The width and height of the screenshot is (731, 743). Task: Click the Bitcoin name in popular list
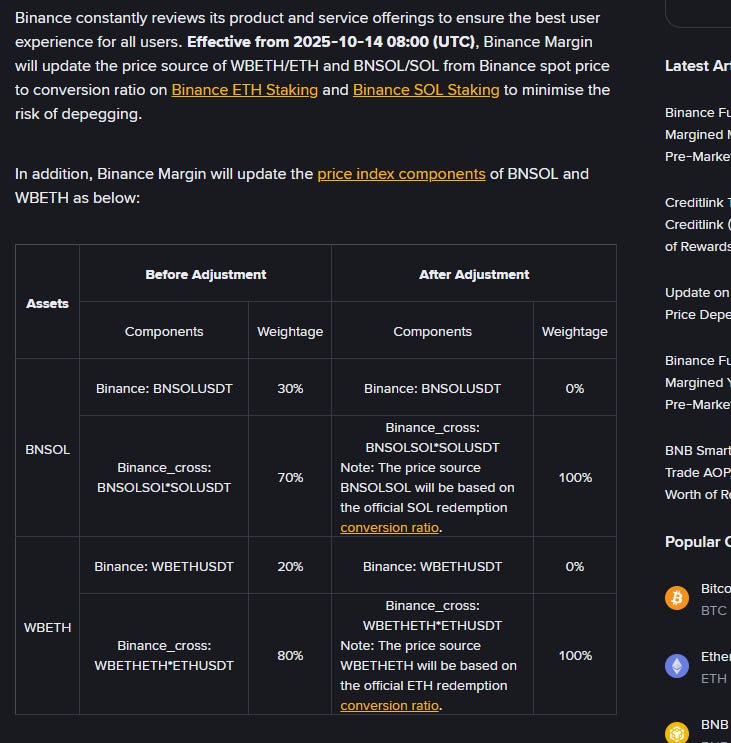(x=716, y=589)
